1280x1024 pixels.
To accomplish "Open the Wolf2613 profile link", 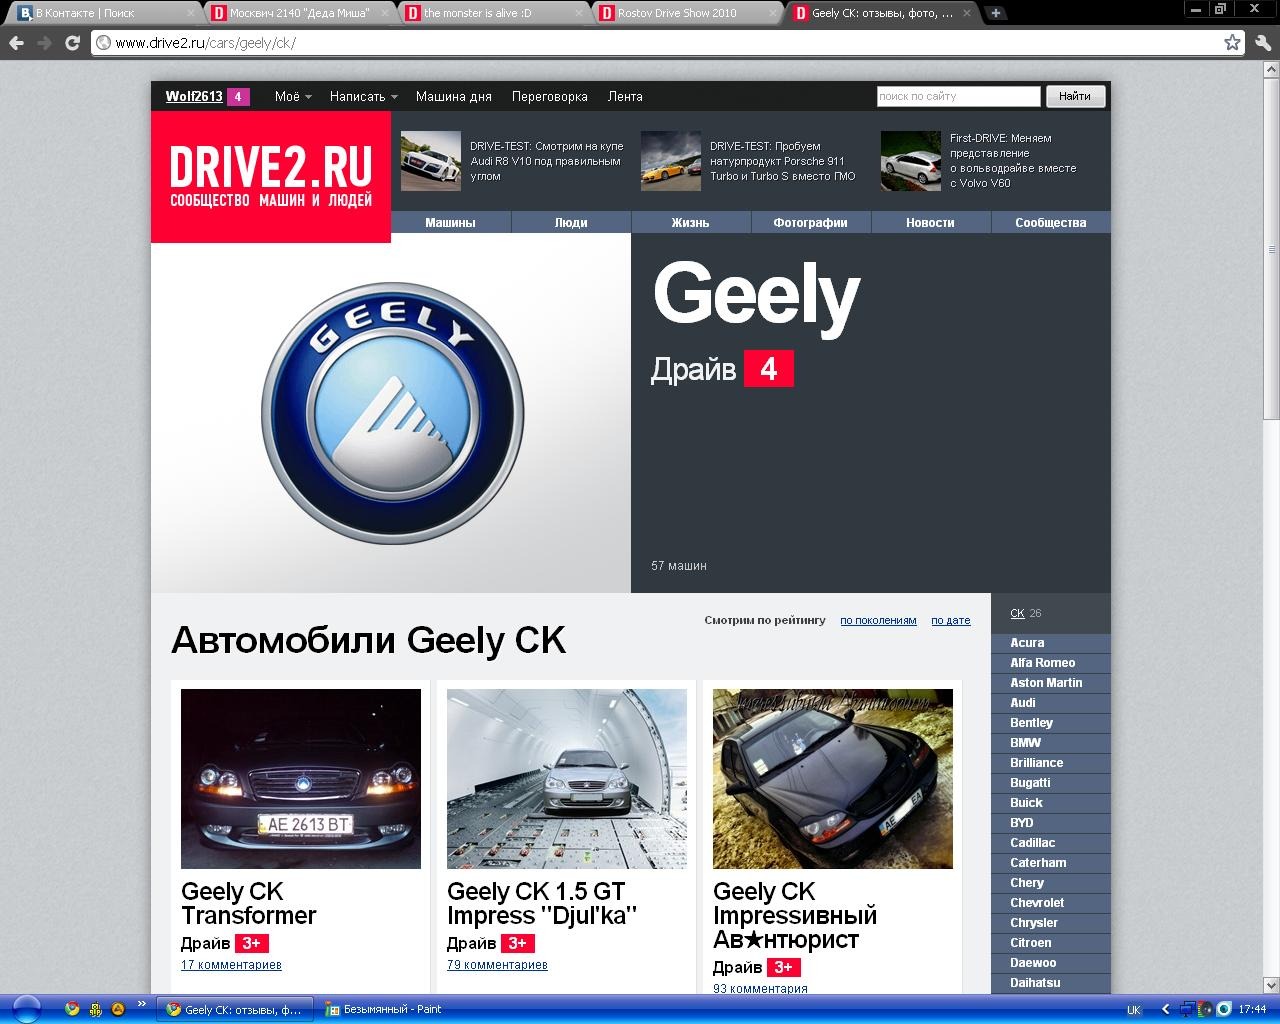I will point(194,97).
